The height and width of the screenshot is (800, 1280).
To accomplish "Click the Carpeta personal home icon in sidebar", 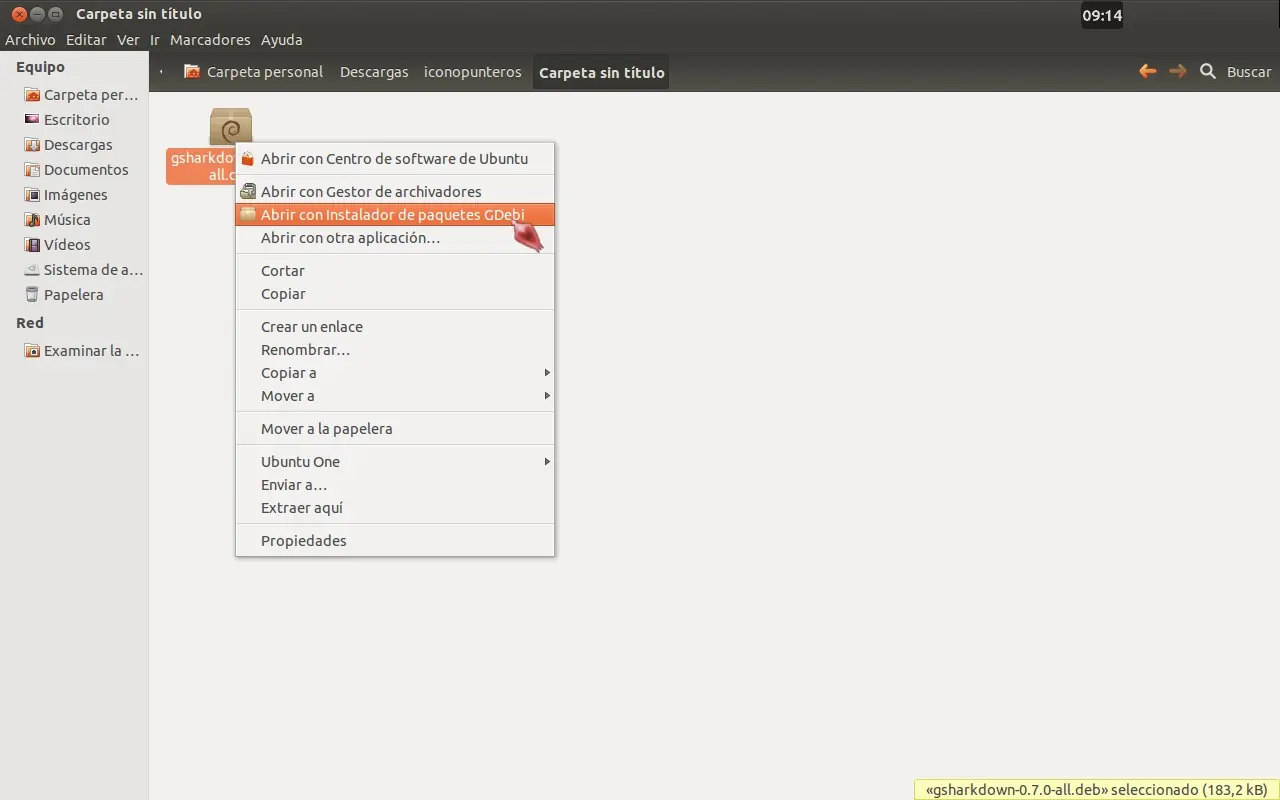I will click(x=32, y=95).
